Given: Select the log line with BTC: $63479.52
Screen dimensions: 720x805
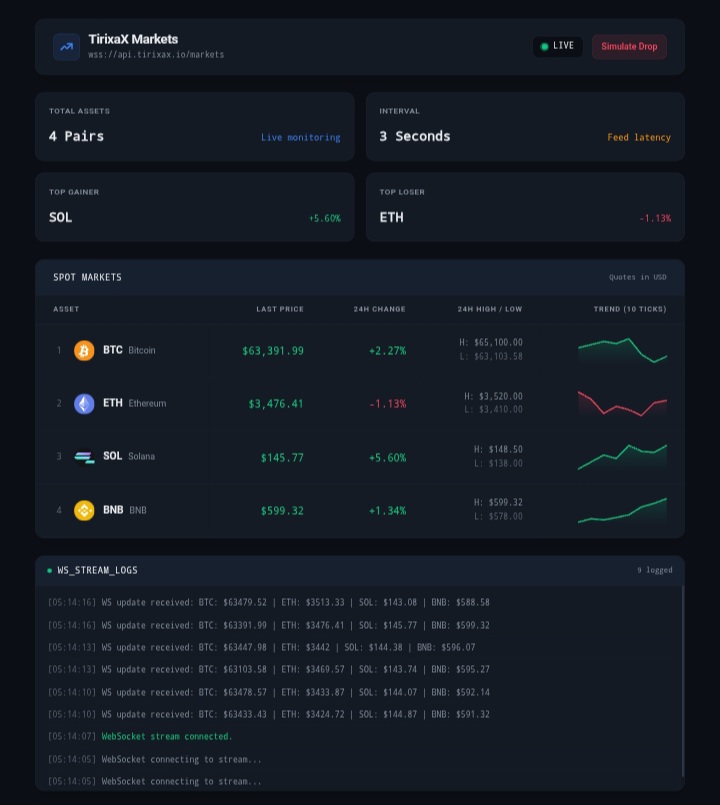Looking at the screenshot, I should 269,602.
